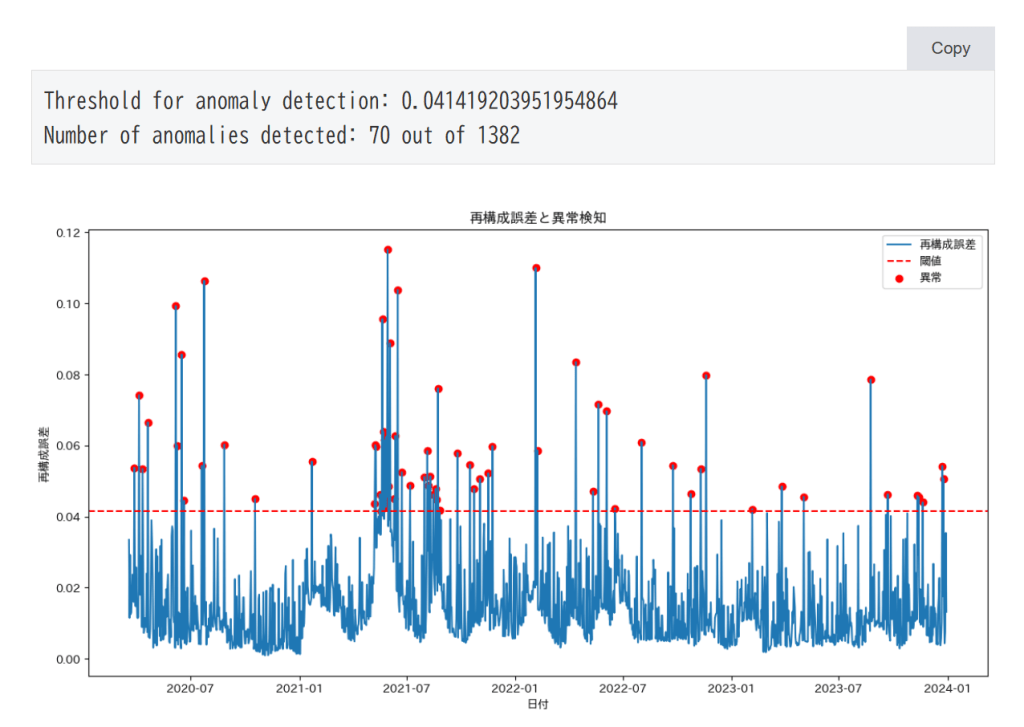The width and height of the screenshot is (1024, 727).
Task: Click the x-axis label 日付
Action: (537, 705)
